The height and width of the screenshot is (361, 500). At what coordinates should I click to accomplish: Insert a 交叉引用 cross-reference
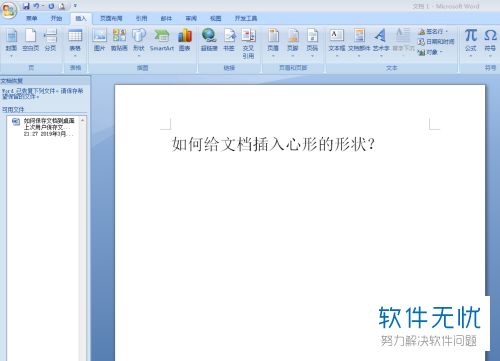(248, 44)
